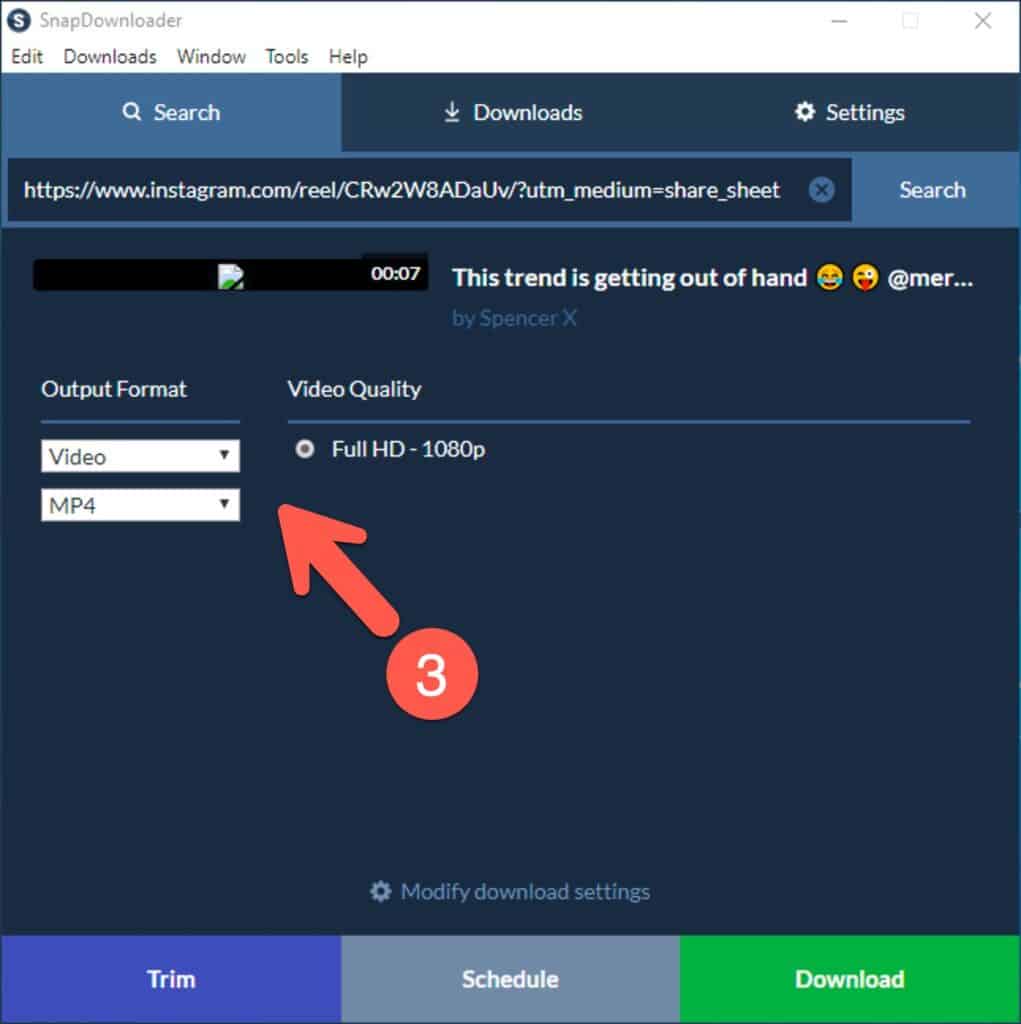The image size is (1021, 1024).
Task: Click the Schedule button
Action: pos(510,979)
